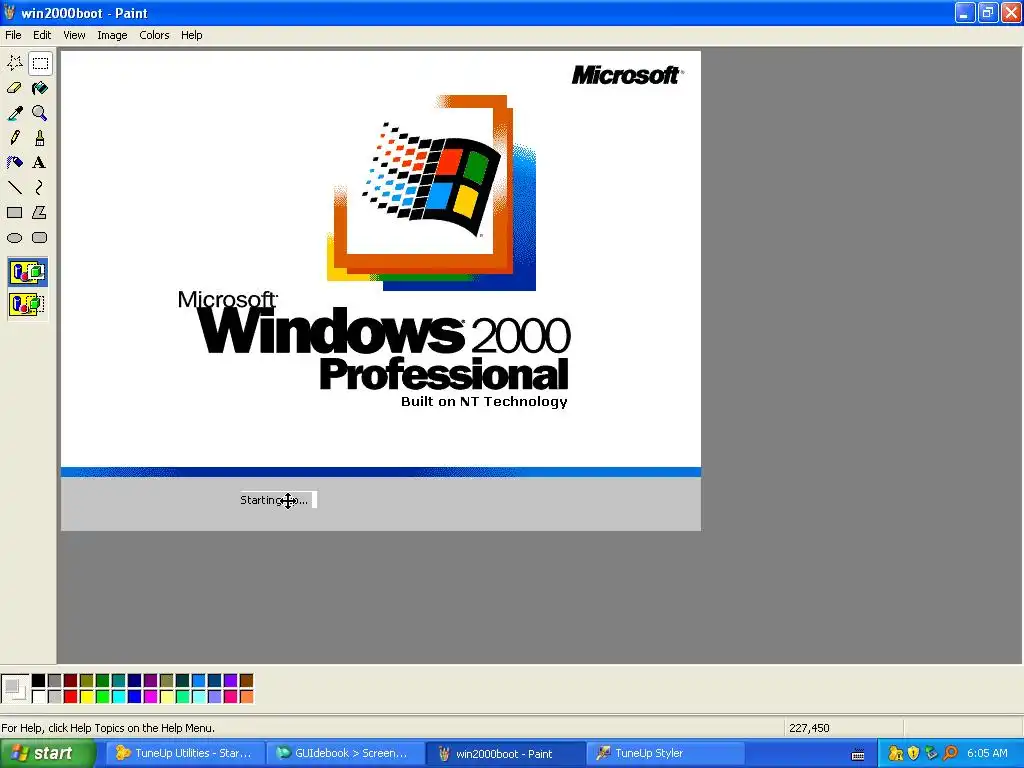Pick the Rectangle shape tool
Viewport: 1024px width, 768px height.
click(x=14, y=212)
